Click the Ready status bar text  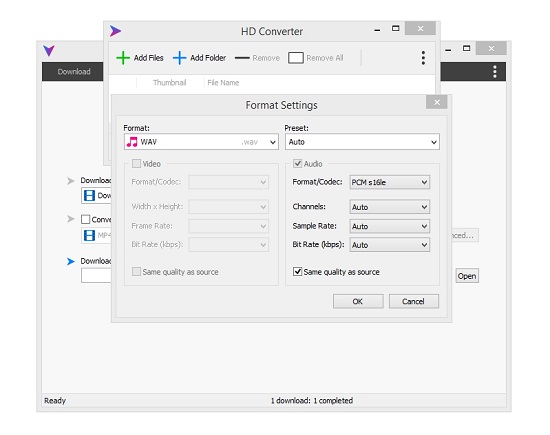[x=55, y=401]
